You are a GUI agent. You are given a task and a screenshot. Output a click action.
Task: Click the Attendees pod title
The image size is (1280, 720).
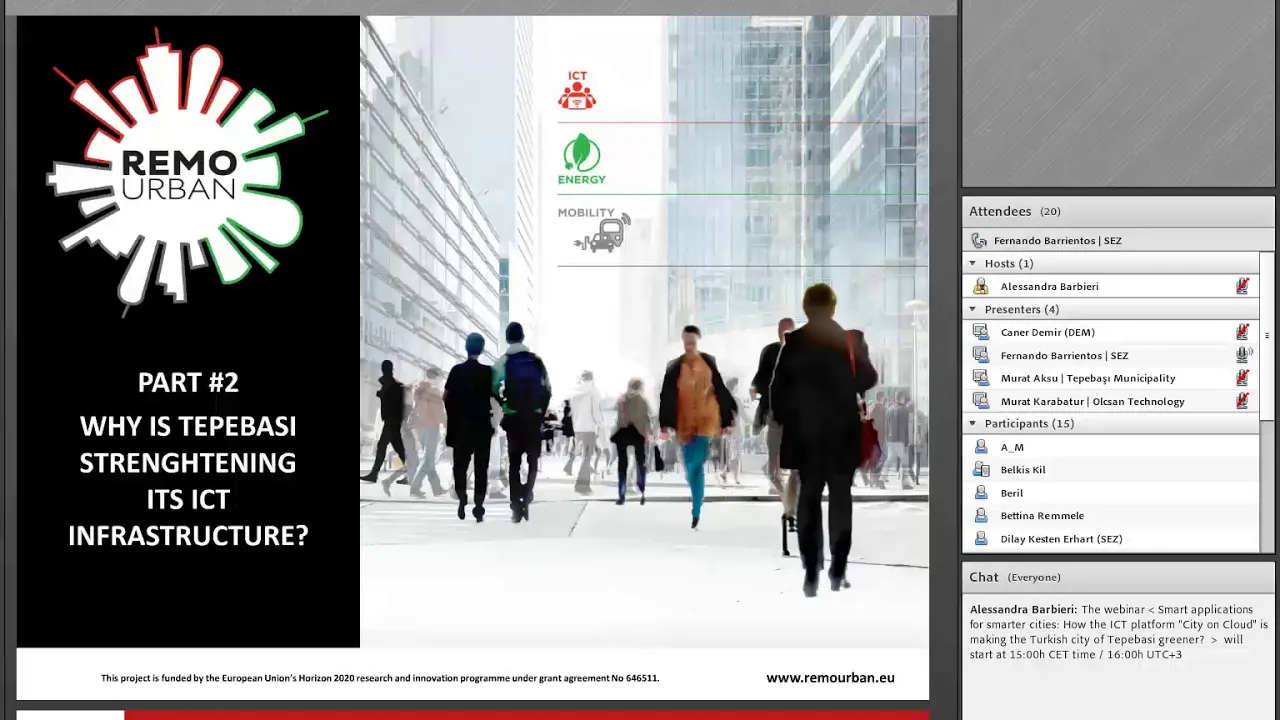(1000, 212)
